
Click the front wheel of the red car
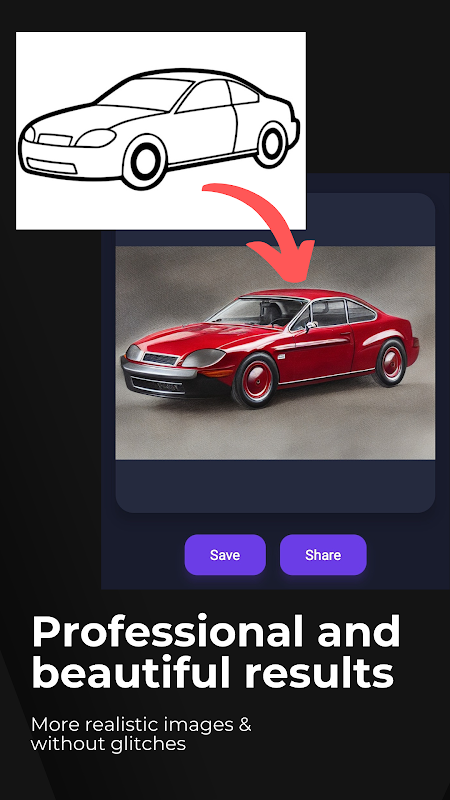[x=255, y=381]
